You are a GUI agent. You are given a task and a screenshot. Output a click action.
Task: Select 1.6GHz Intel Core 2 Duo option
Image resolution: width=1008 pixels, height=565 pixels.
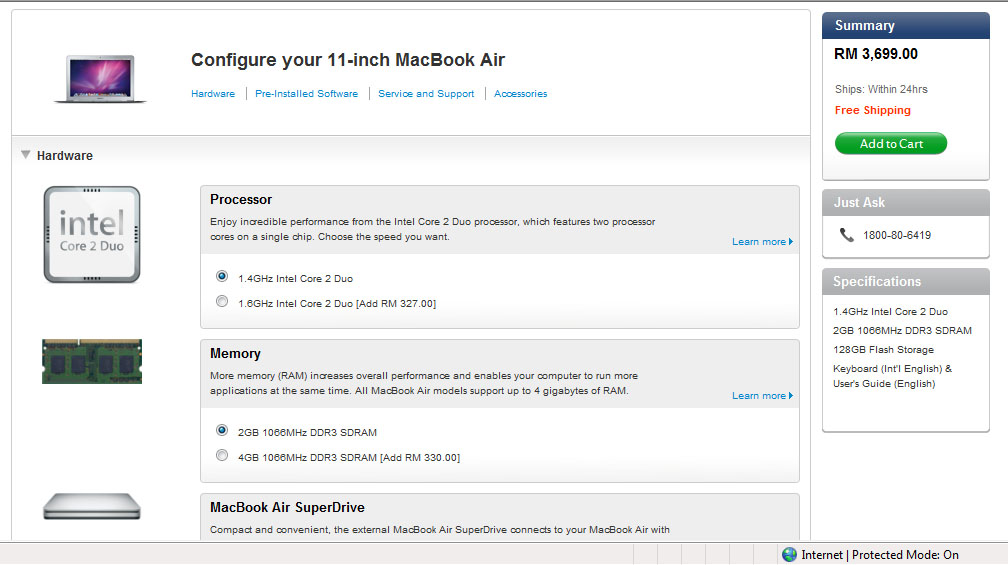(x=222, y=301)
